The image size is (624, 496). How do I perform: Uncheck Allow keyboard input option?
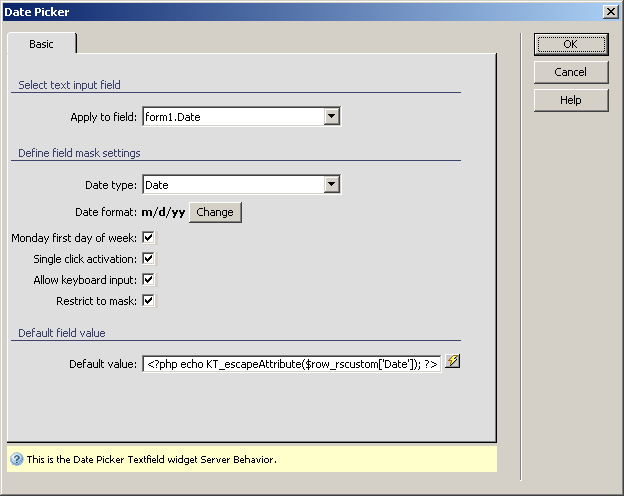click(x=148, y=280)
